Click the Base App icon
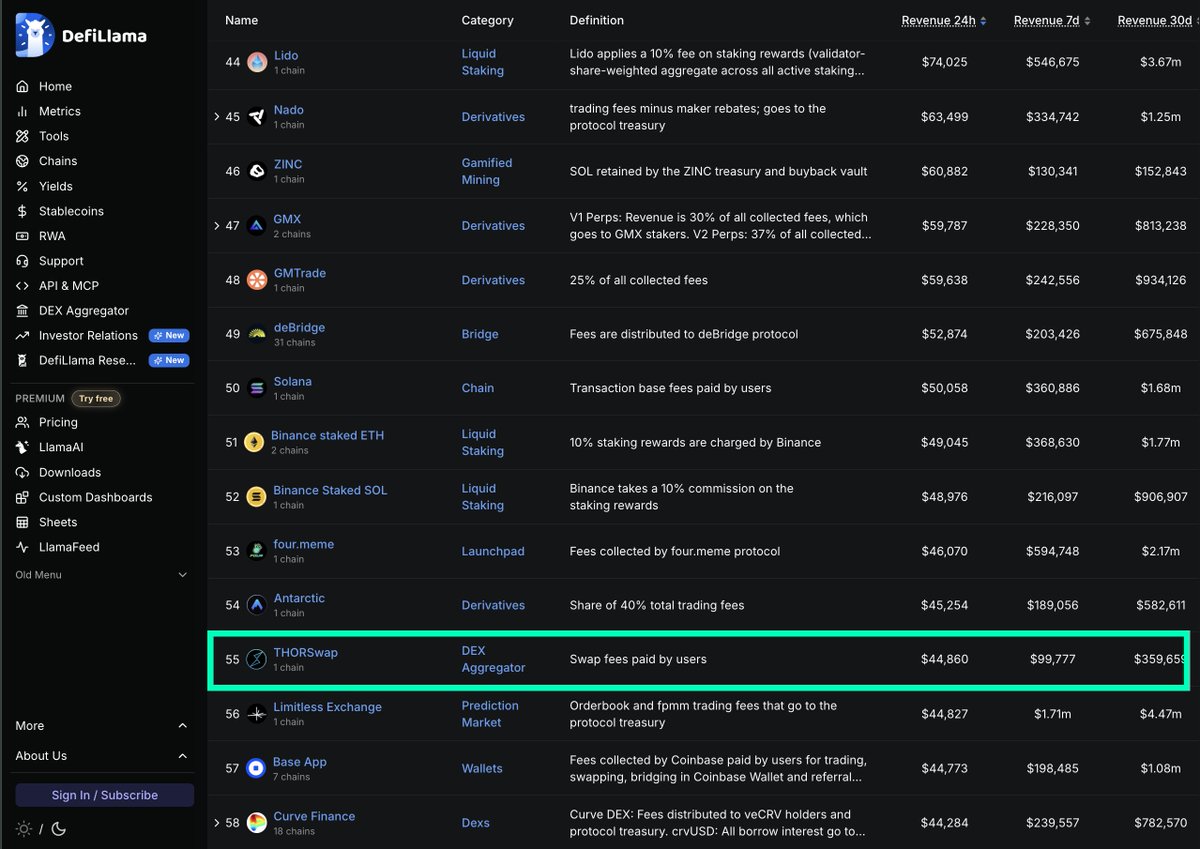This screenshot has height=849, width=1200. tap(256, 768)
